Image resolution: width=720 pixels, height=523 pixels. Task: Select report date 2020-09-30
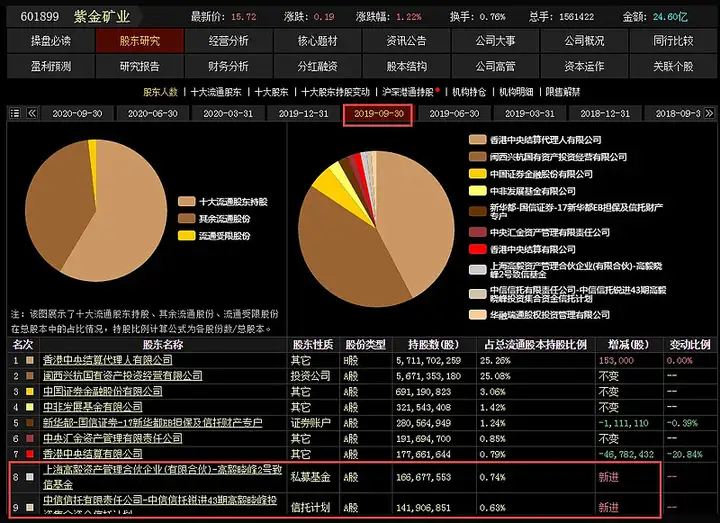click(77, 113)
